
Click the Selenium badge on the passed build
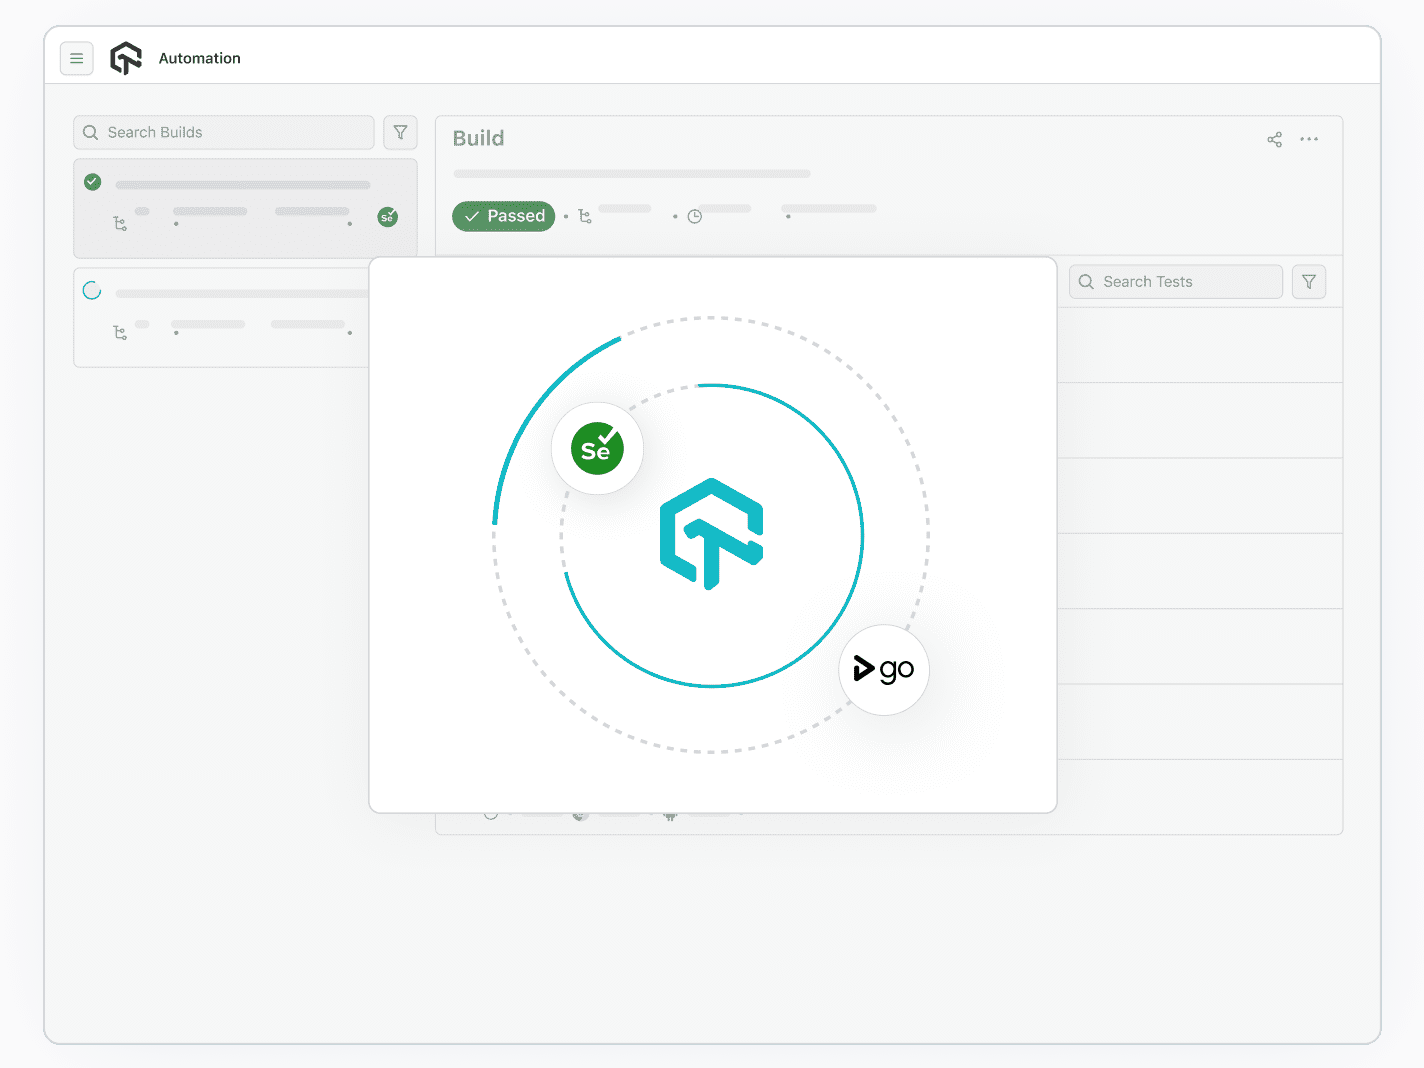[x=388, y=217]
